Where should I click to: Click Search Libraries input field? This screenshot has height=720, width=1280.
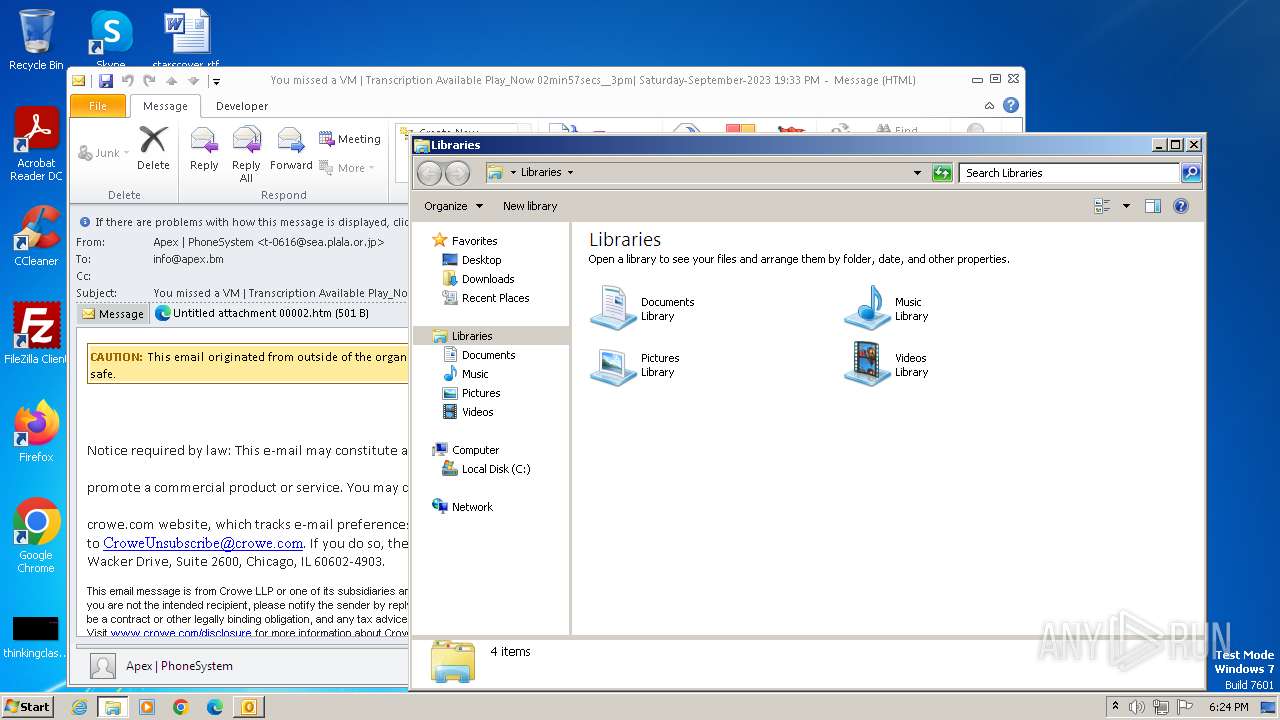pos(1069,173)
